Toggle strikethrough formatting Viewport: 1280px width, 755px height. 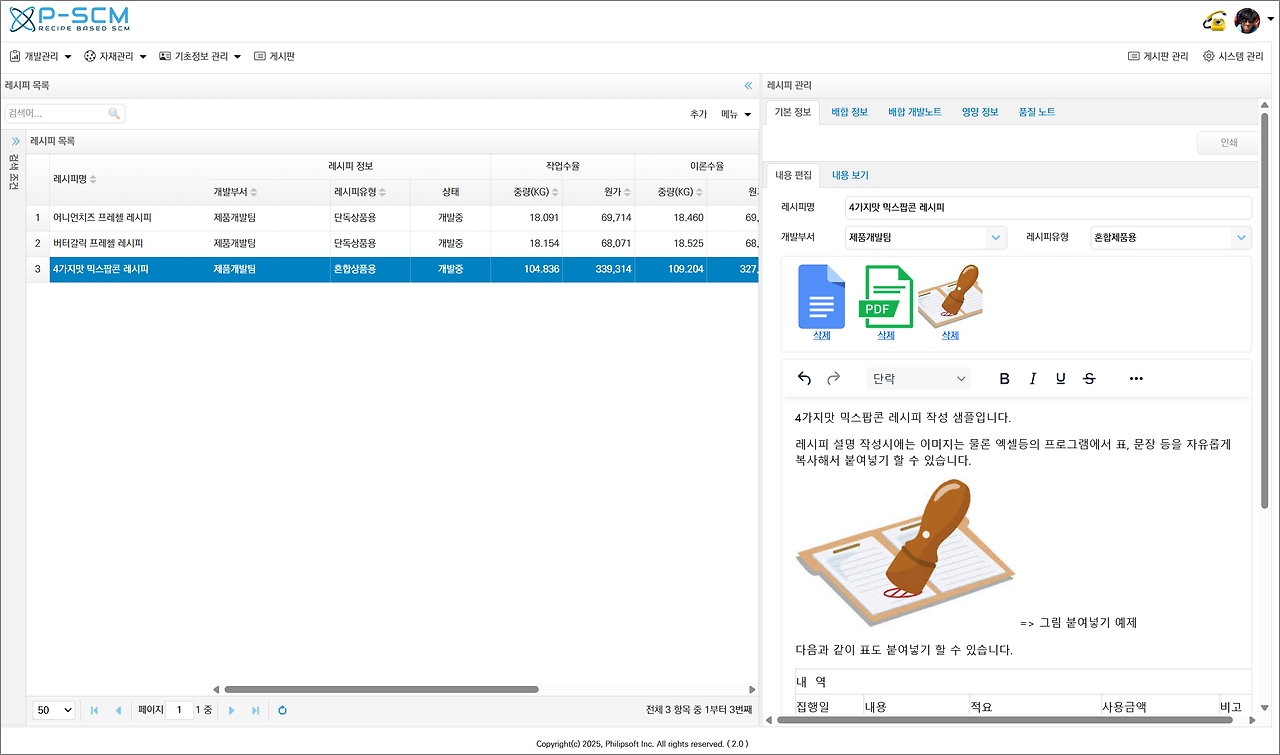(x=1089, y=378)
